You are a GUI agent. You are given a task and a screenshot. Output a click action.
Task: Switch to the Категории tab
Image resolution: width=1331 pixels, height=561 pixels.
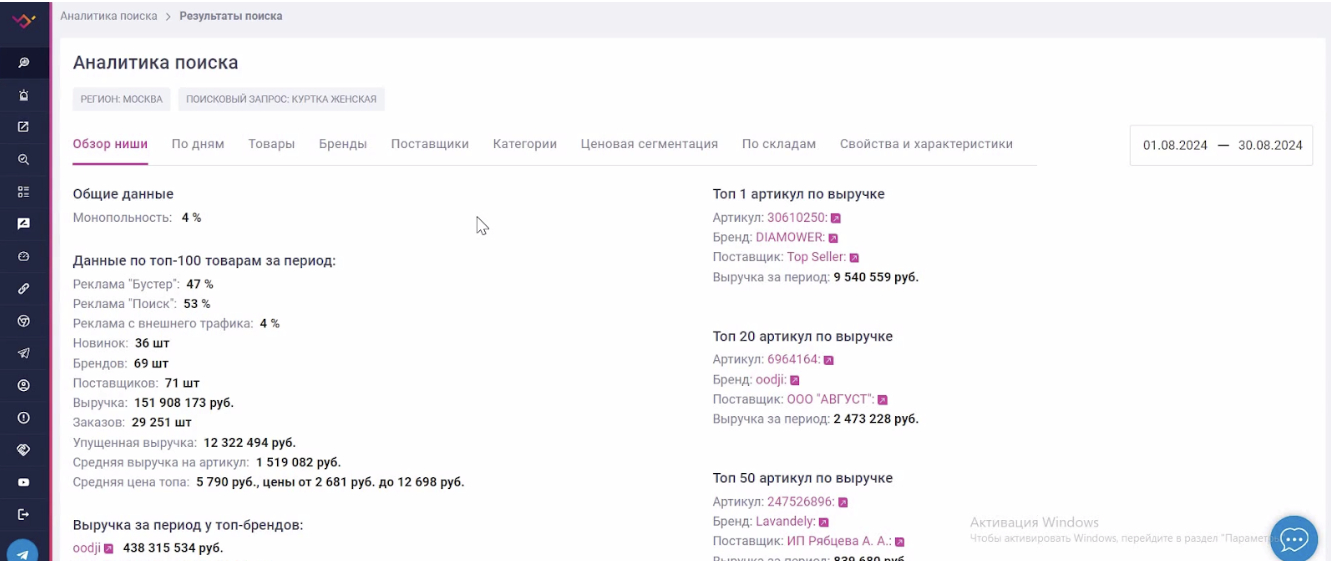pyautogui.click(x=525, y=144)
